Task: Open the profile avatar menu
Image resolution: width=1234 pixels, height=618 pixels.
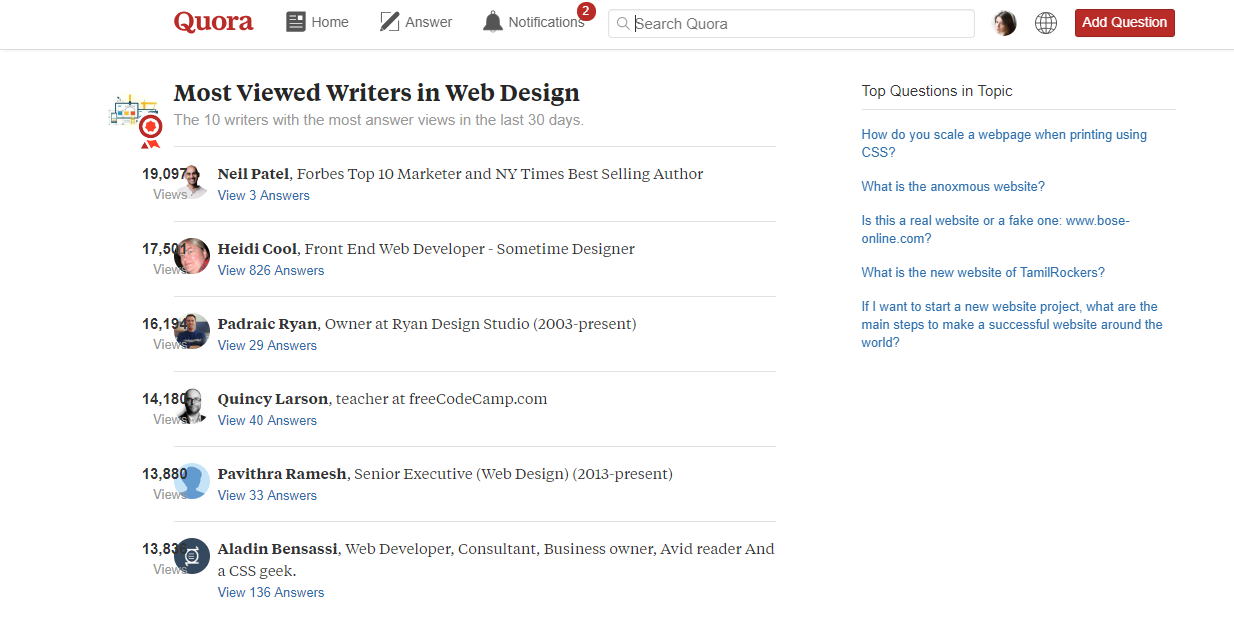Action: (1005, 23)
